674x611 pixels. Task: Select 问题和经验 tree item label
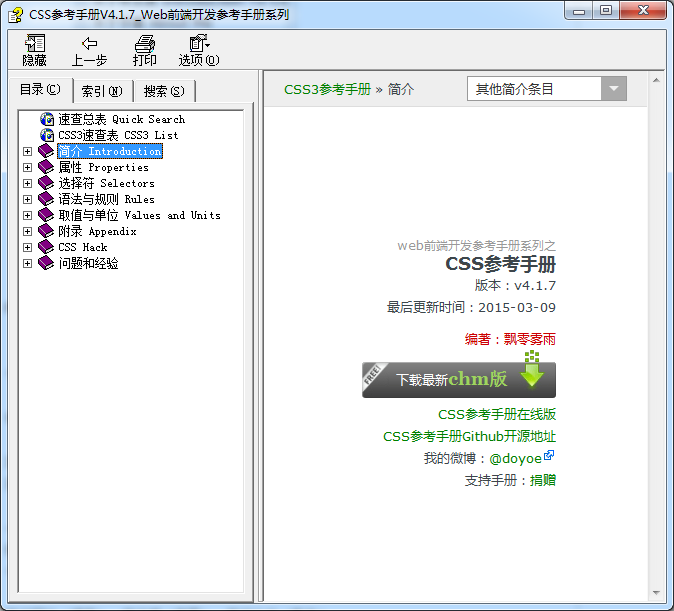coord(89,263)
